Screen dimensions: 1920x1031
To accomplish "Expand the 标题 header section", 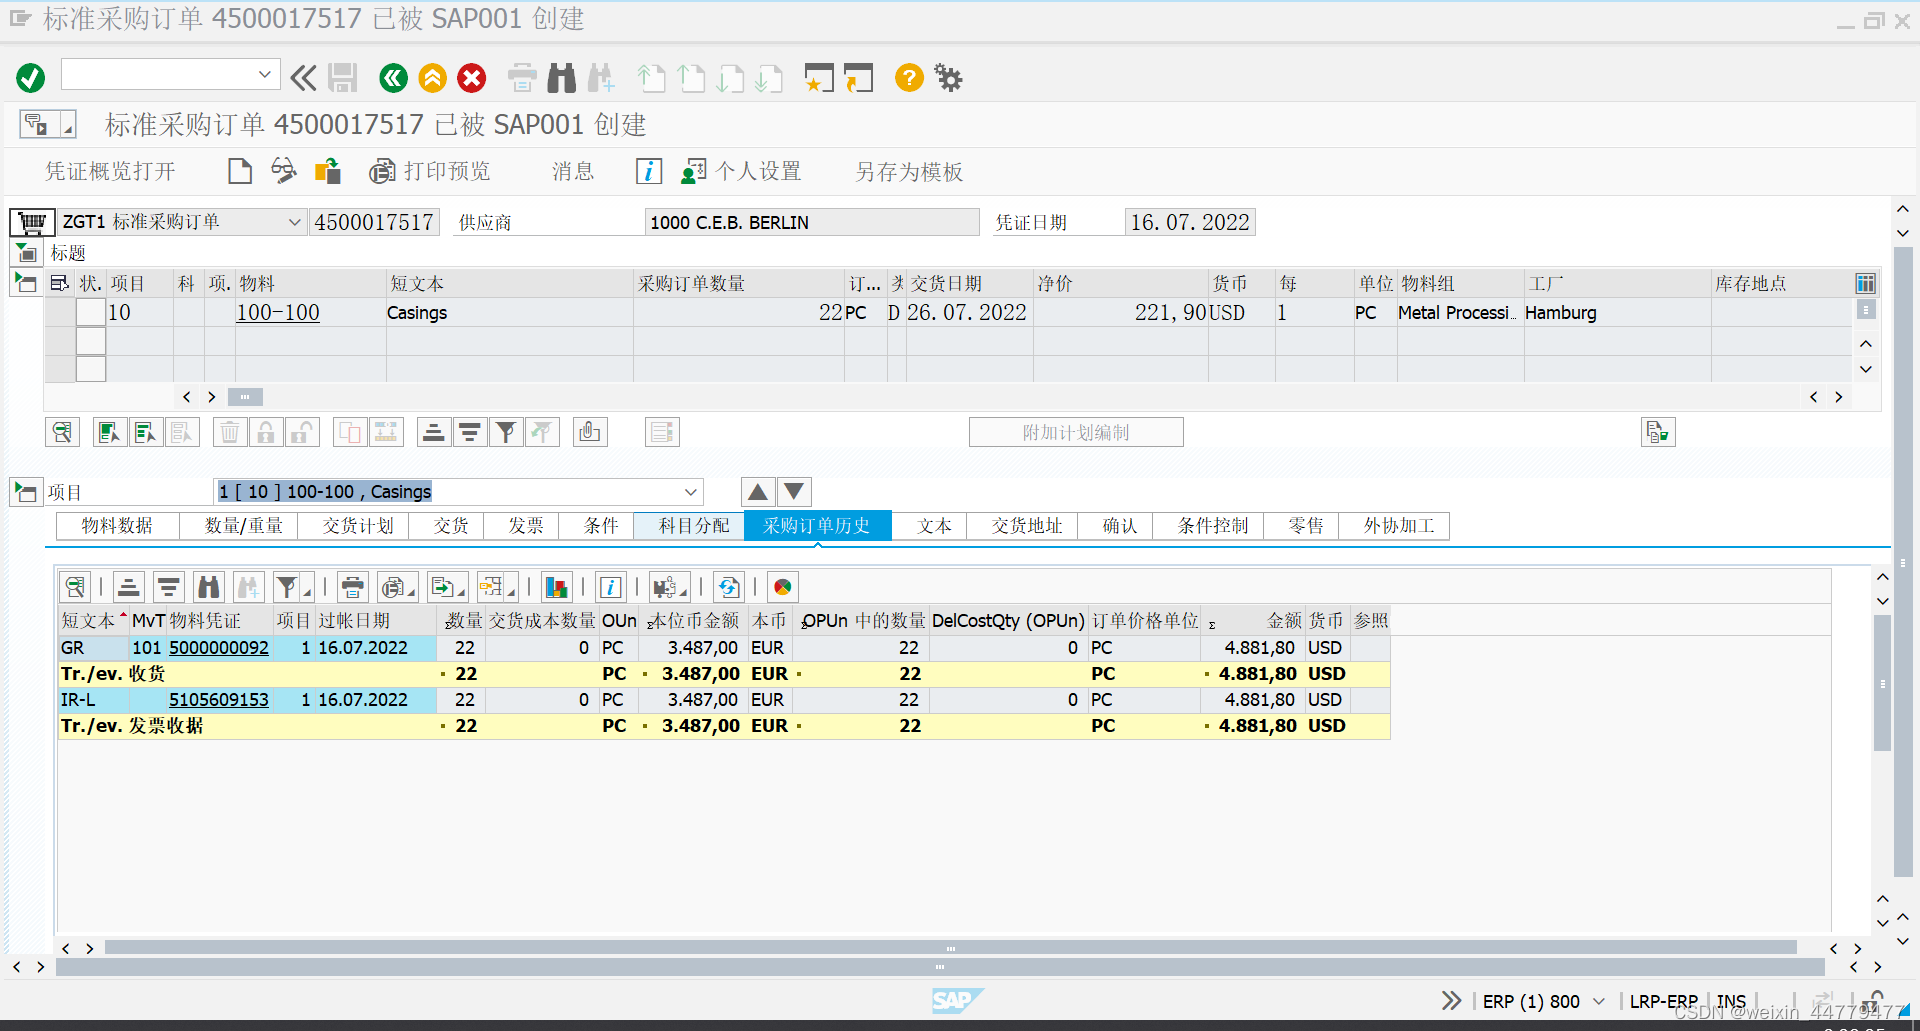I will (27, 254).
